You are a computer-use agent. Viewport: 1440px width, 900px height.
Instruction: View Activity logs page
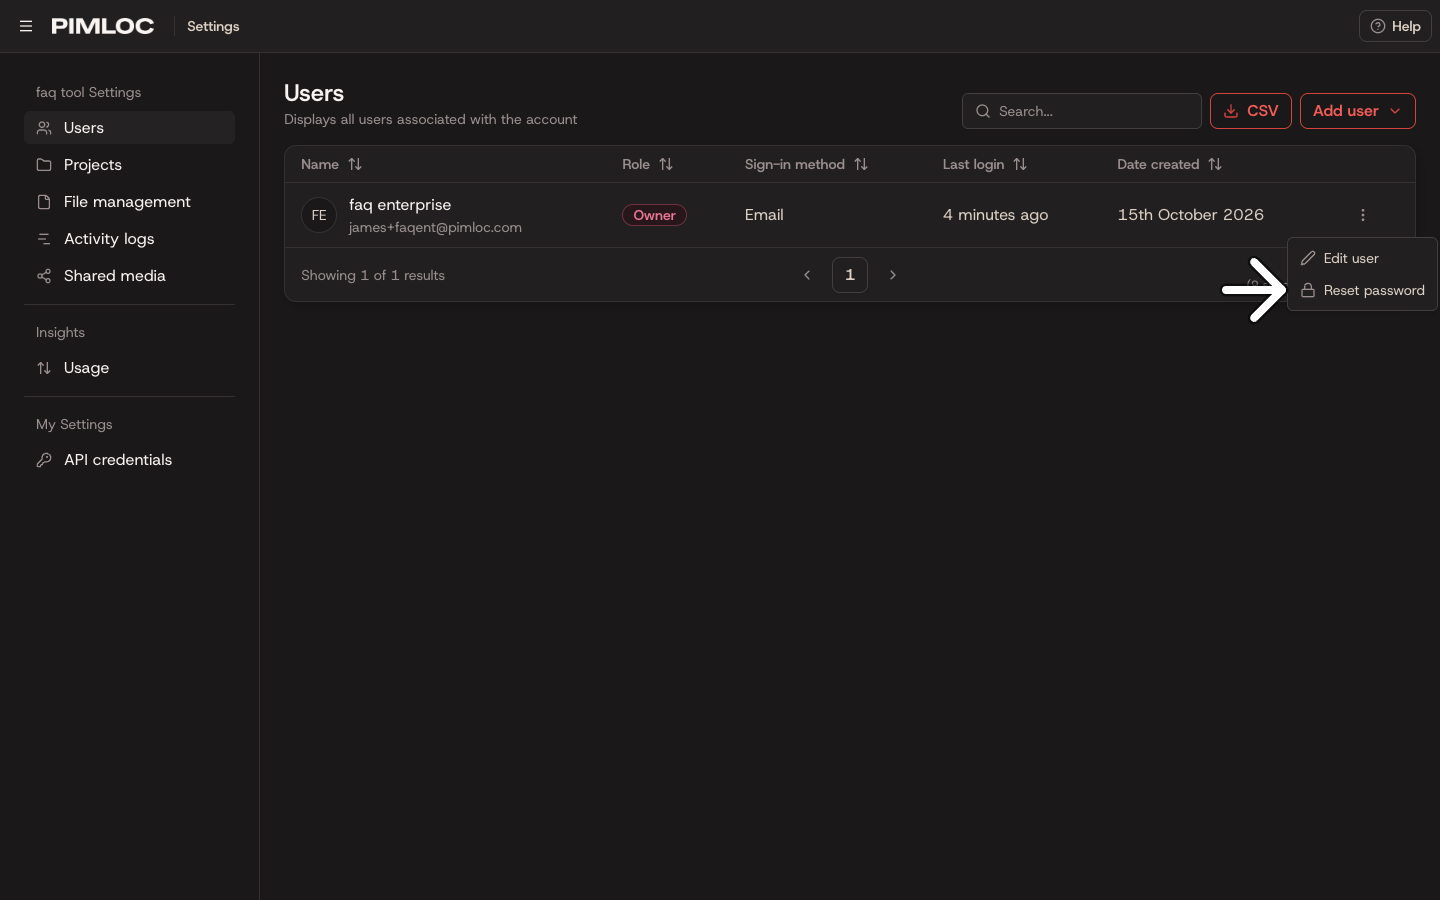pos(129,239)
